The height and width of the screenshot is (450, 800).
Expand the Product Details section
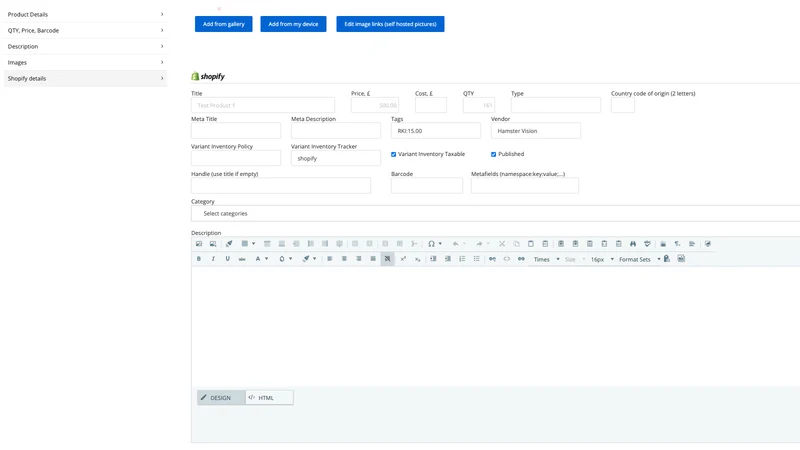(85, 14)
